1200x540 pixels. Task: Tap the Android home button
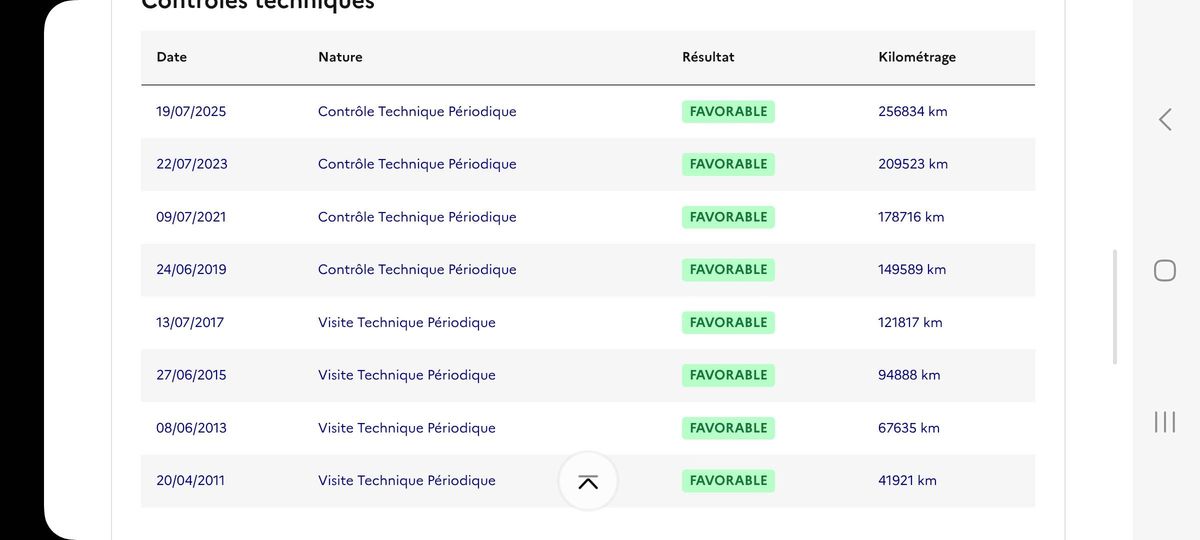point(1165,270)
